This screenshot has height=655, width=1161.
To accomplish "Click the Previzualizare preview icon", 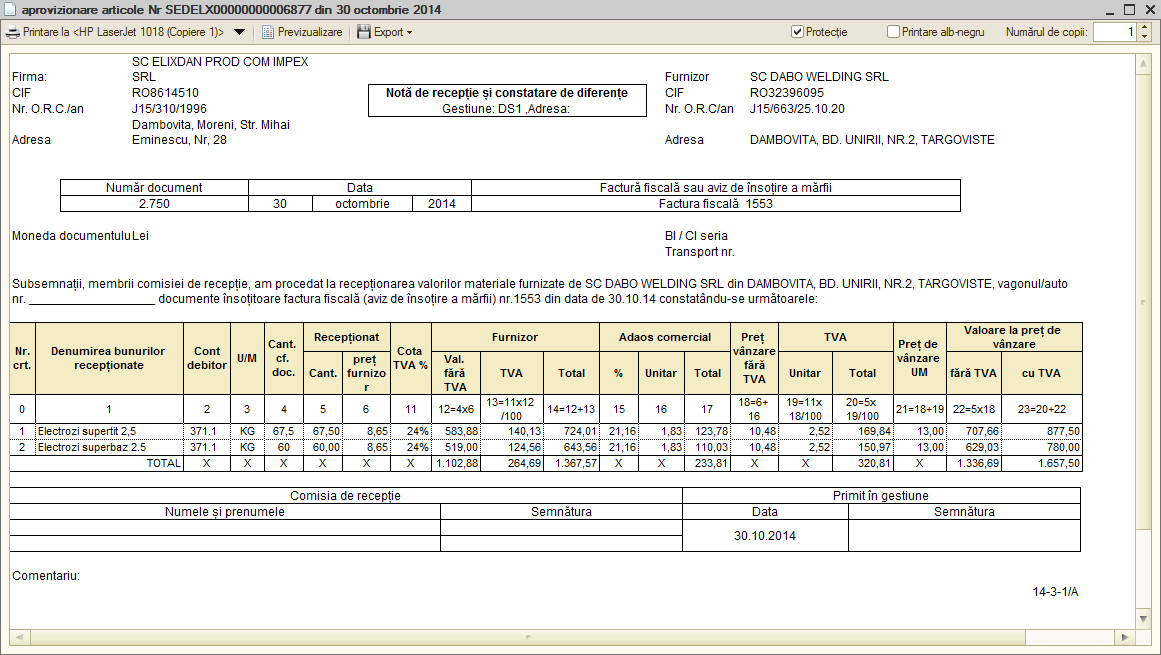I will pyautogui.click(x=268, y=33).
